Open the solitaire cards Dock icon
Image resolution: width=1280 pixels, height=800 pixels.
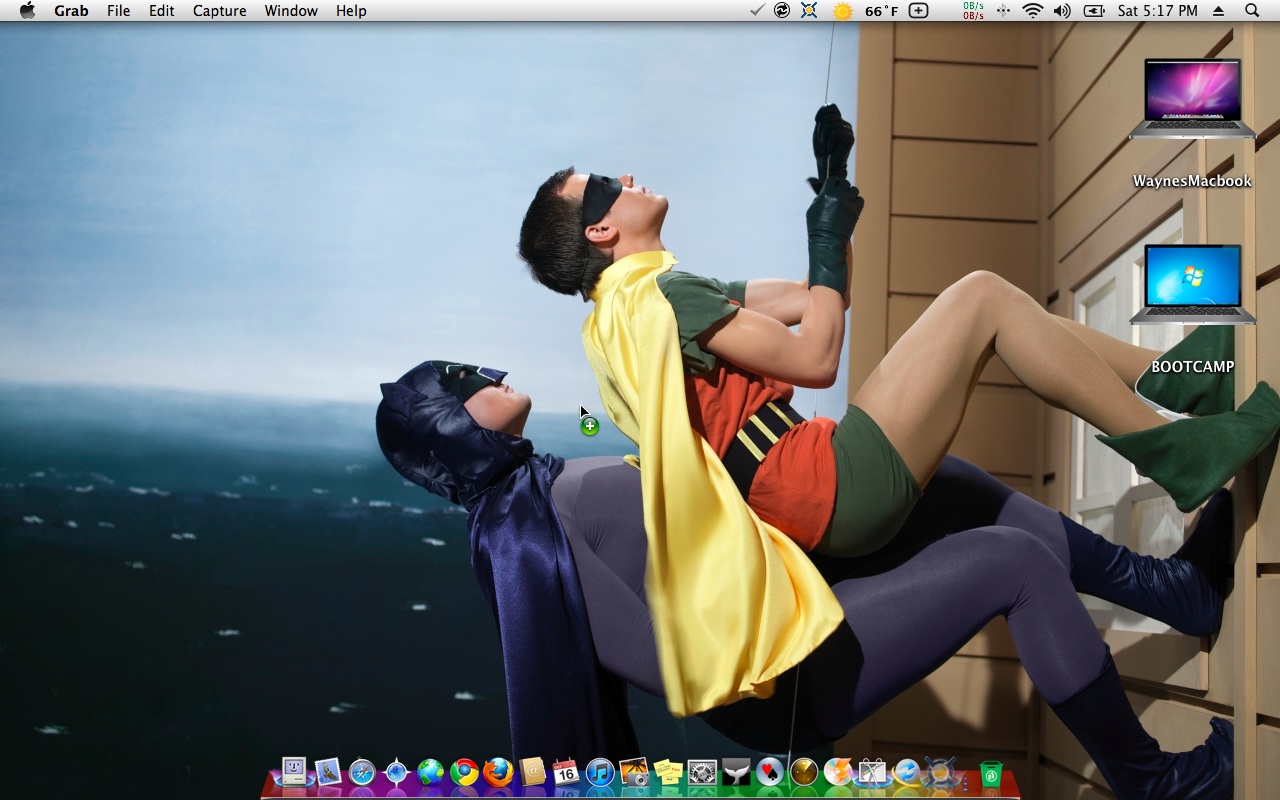click(770, 772)
